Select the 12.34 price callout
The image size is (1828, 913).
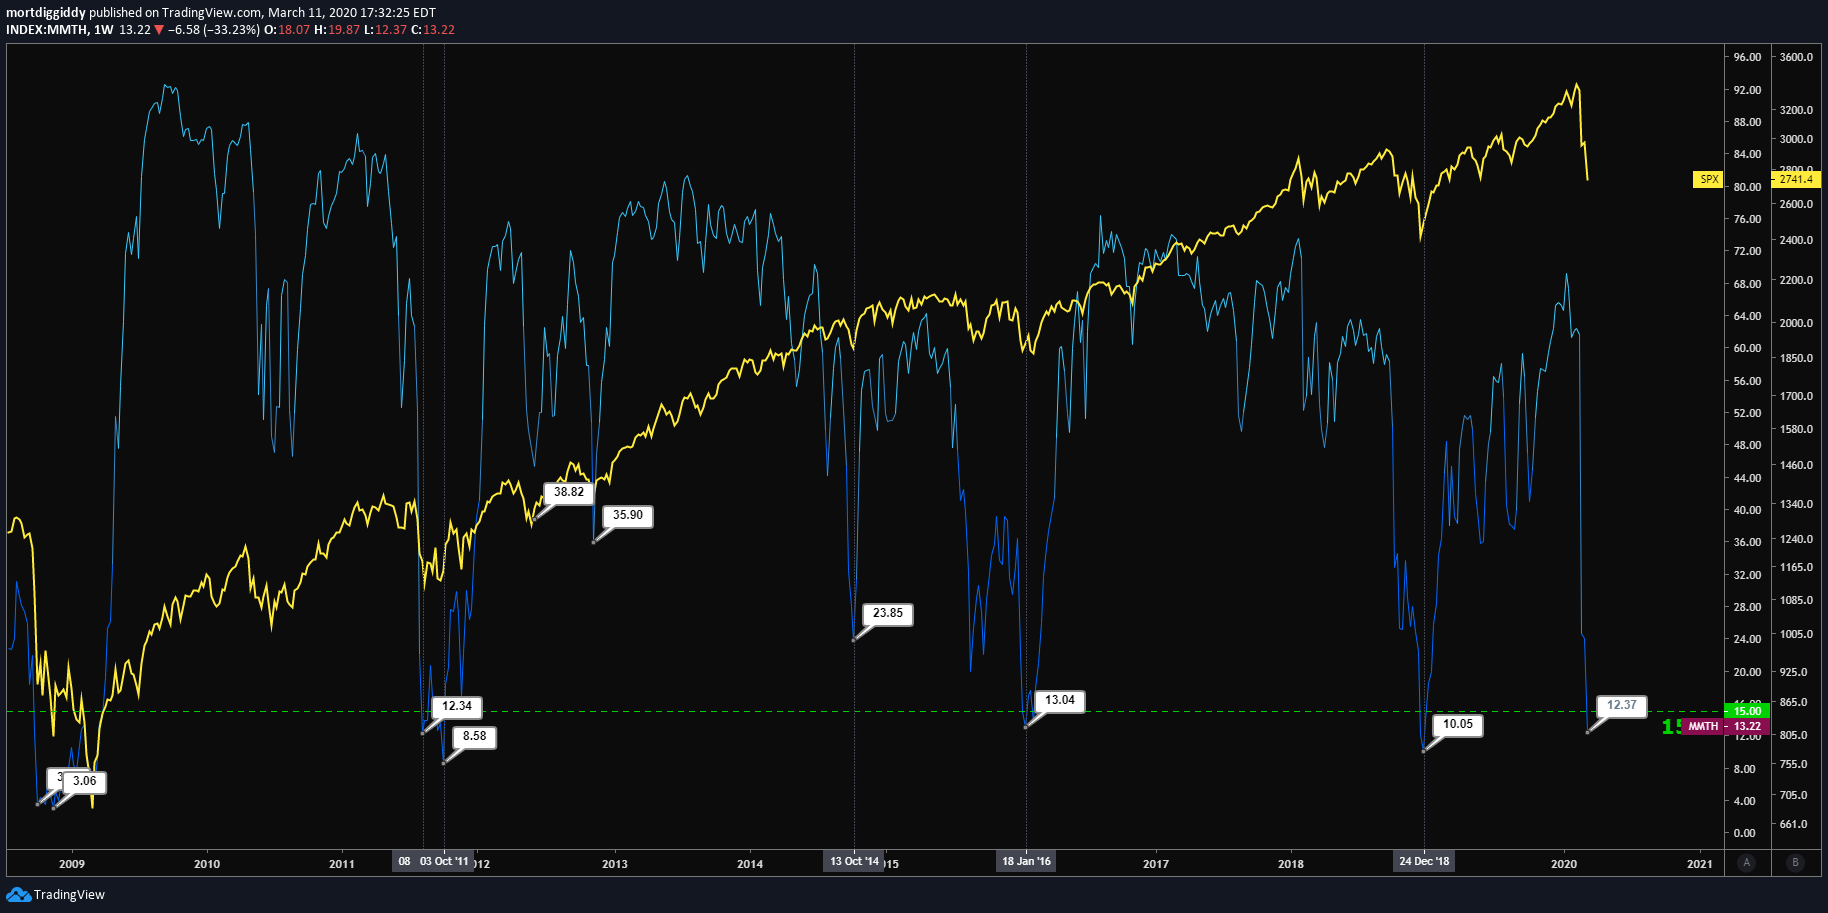click(x=457, y=706)
